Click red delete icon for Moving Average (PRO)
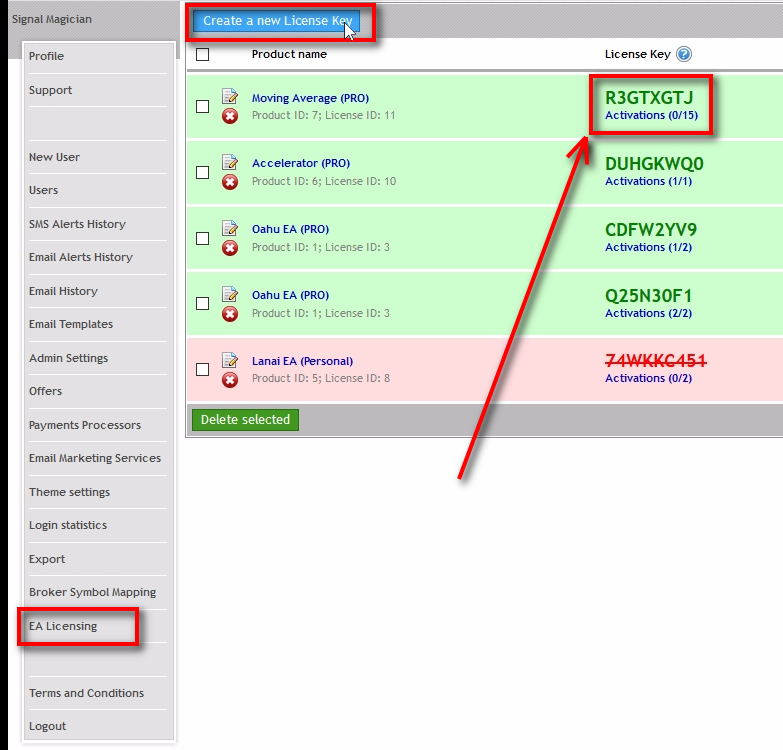 [230, 116]
